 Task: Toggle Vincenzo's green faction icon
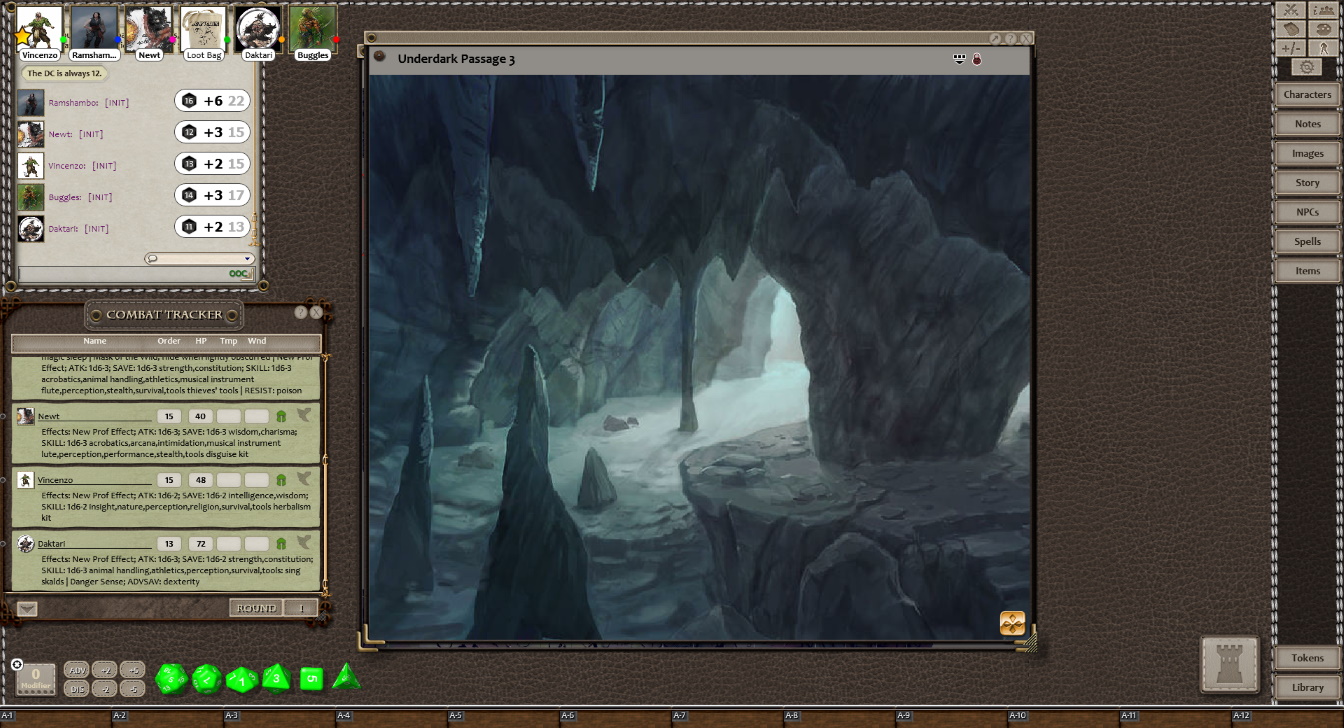[x=281, y=480]
